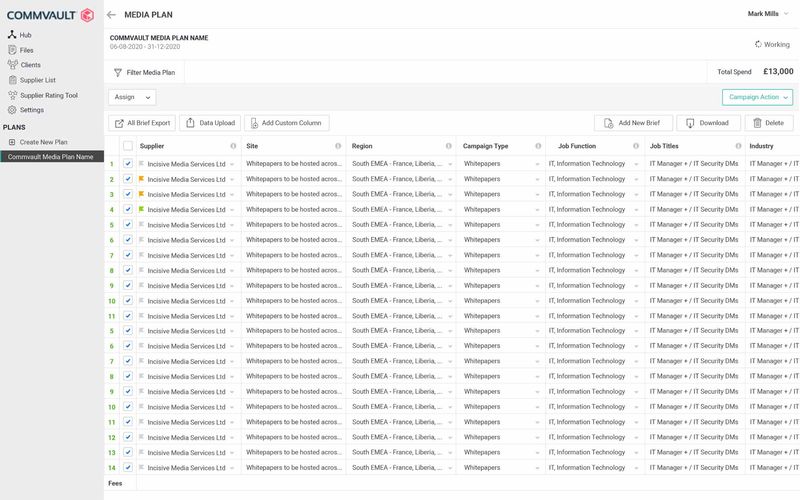The image size is (800, 500).
Task: Open job function dropdown in row 1
Action: click(636, 164)
